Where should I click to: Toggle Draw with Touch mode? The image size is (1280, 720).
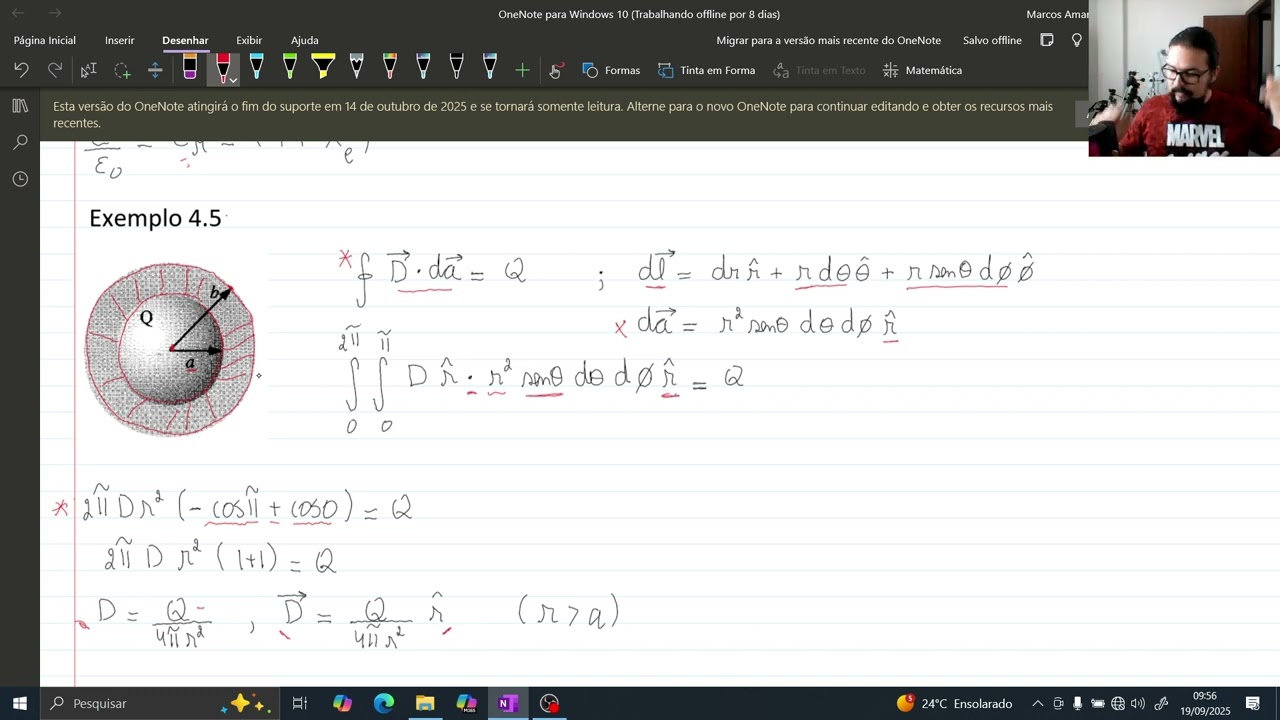point(556,70)
